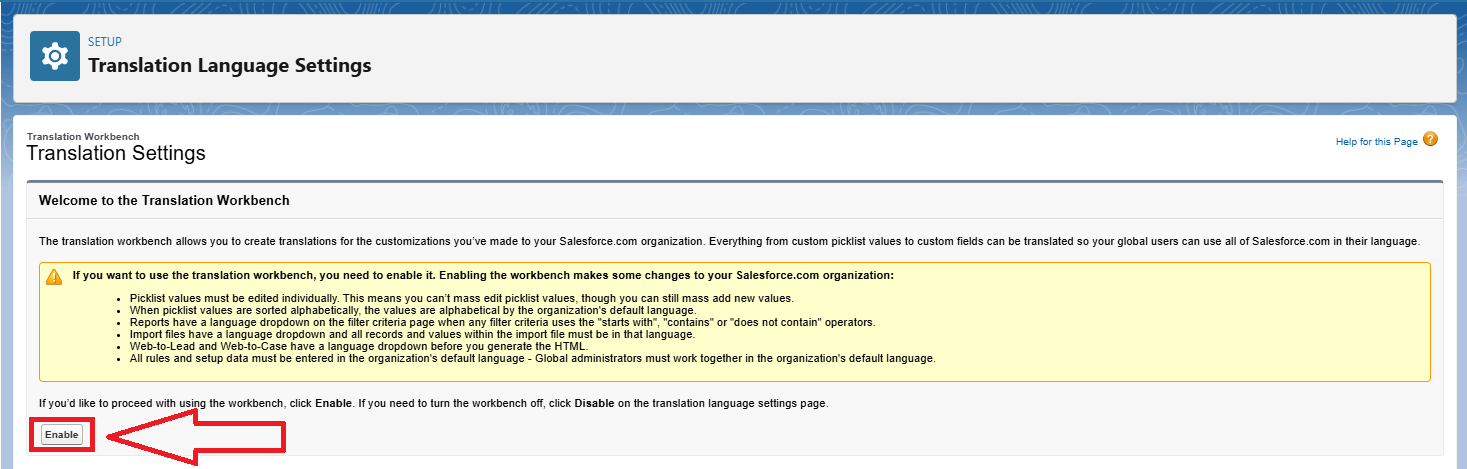
Task: Click the Welcome to the Translation Workbench header
Action: [164, 200]
